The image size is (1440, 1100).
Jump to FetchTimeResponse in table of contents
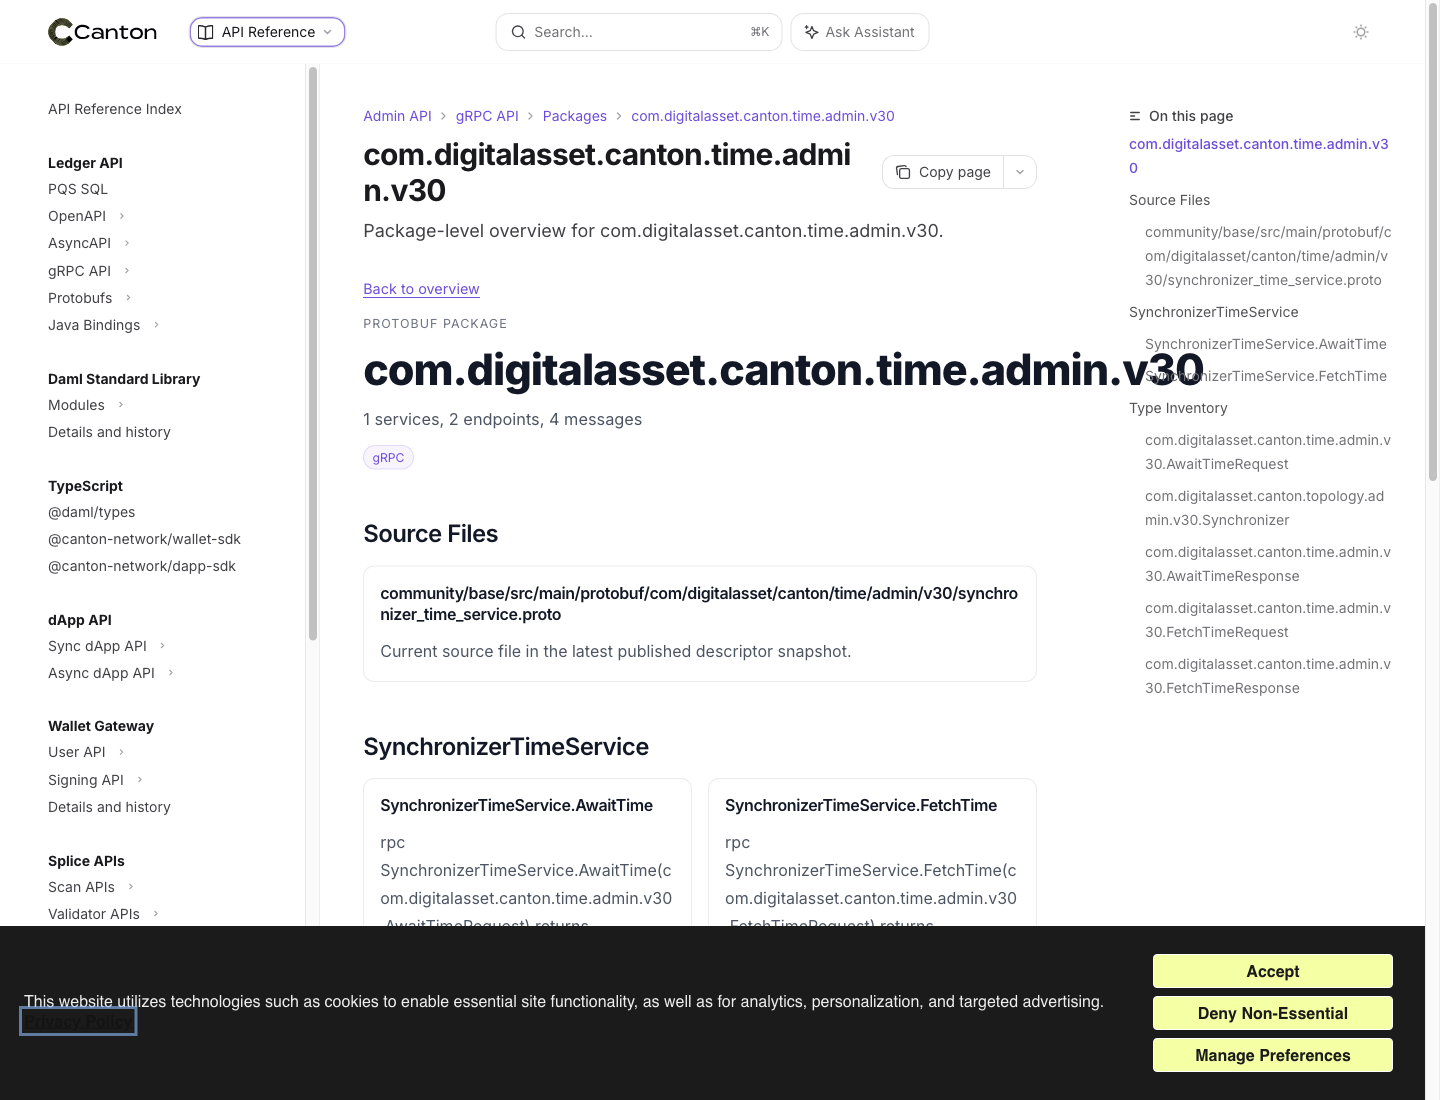tap(1268, 676)
